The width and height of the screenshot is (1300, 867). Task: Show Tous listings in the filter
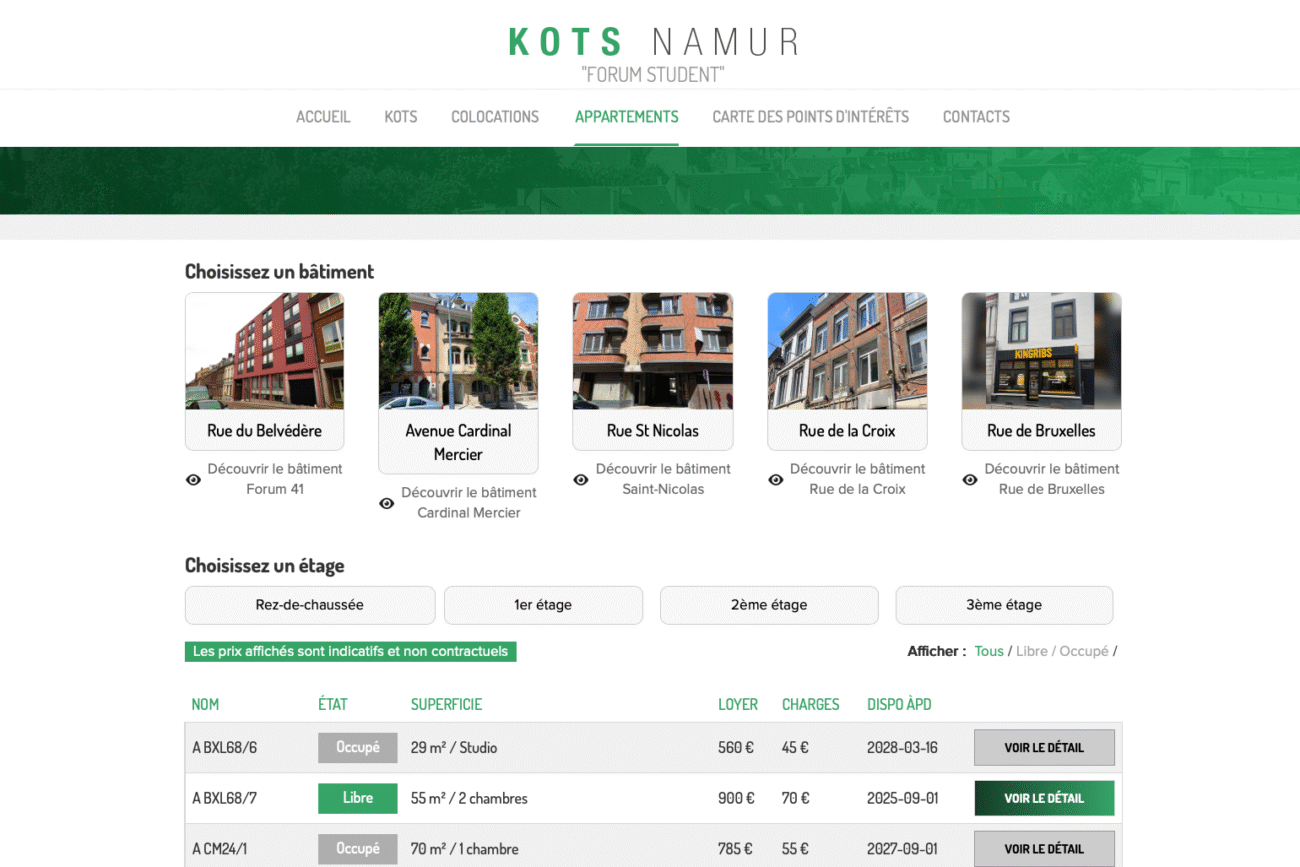coord(988,651)
